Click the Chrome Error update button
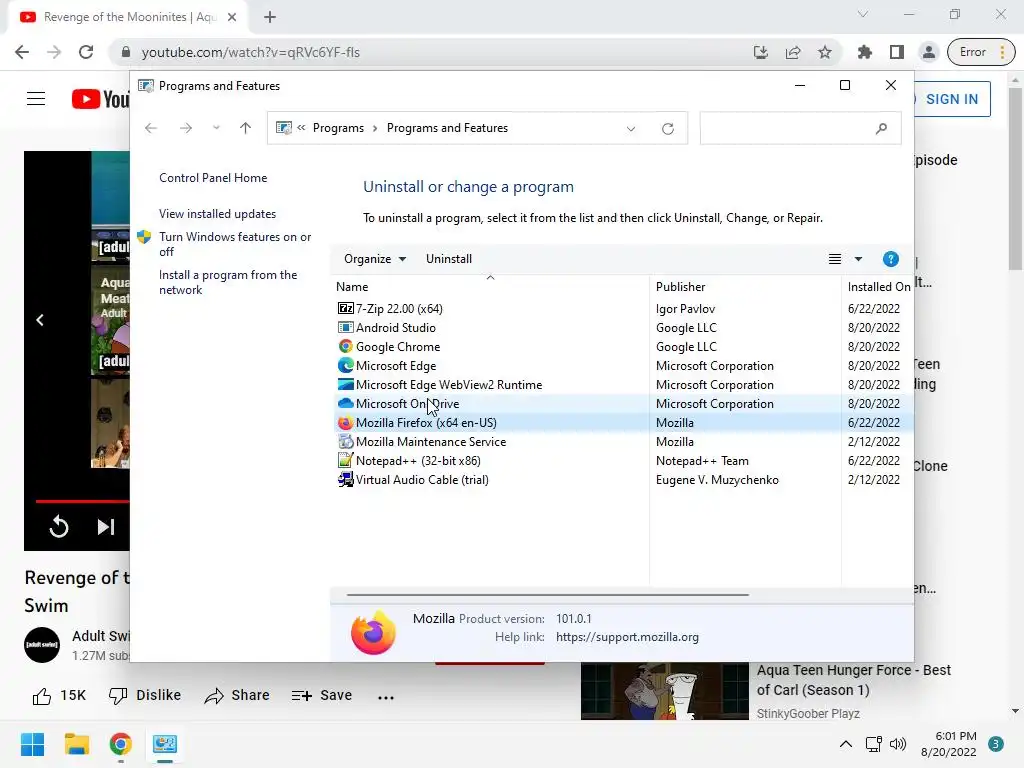This screenshot has height=768, width=1024. [981, 52]
